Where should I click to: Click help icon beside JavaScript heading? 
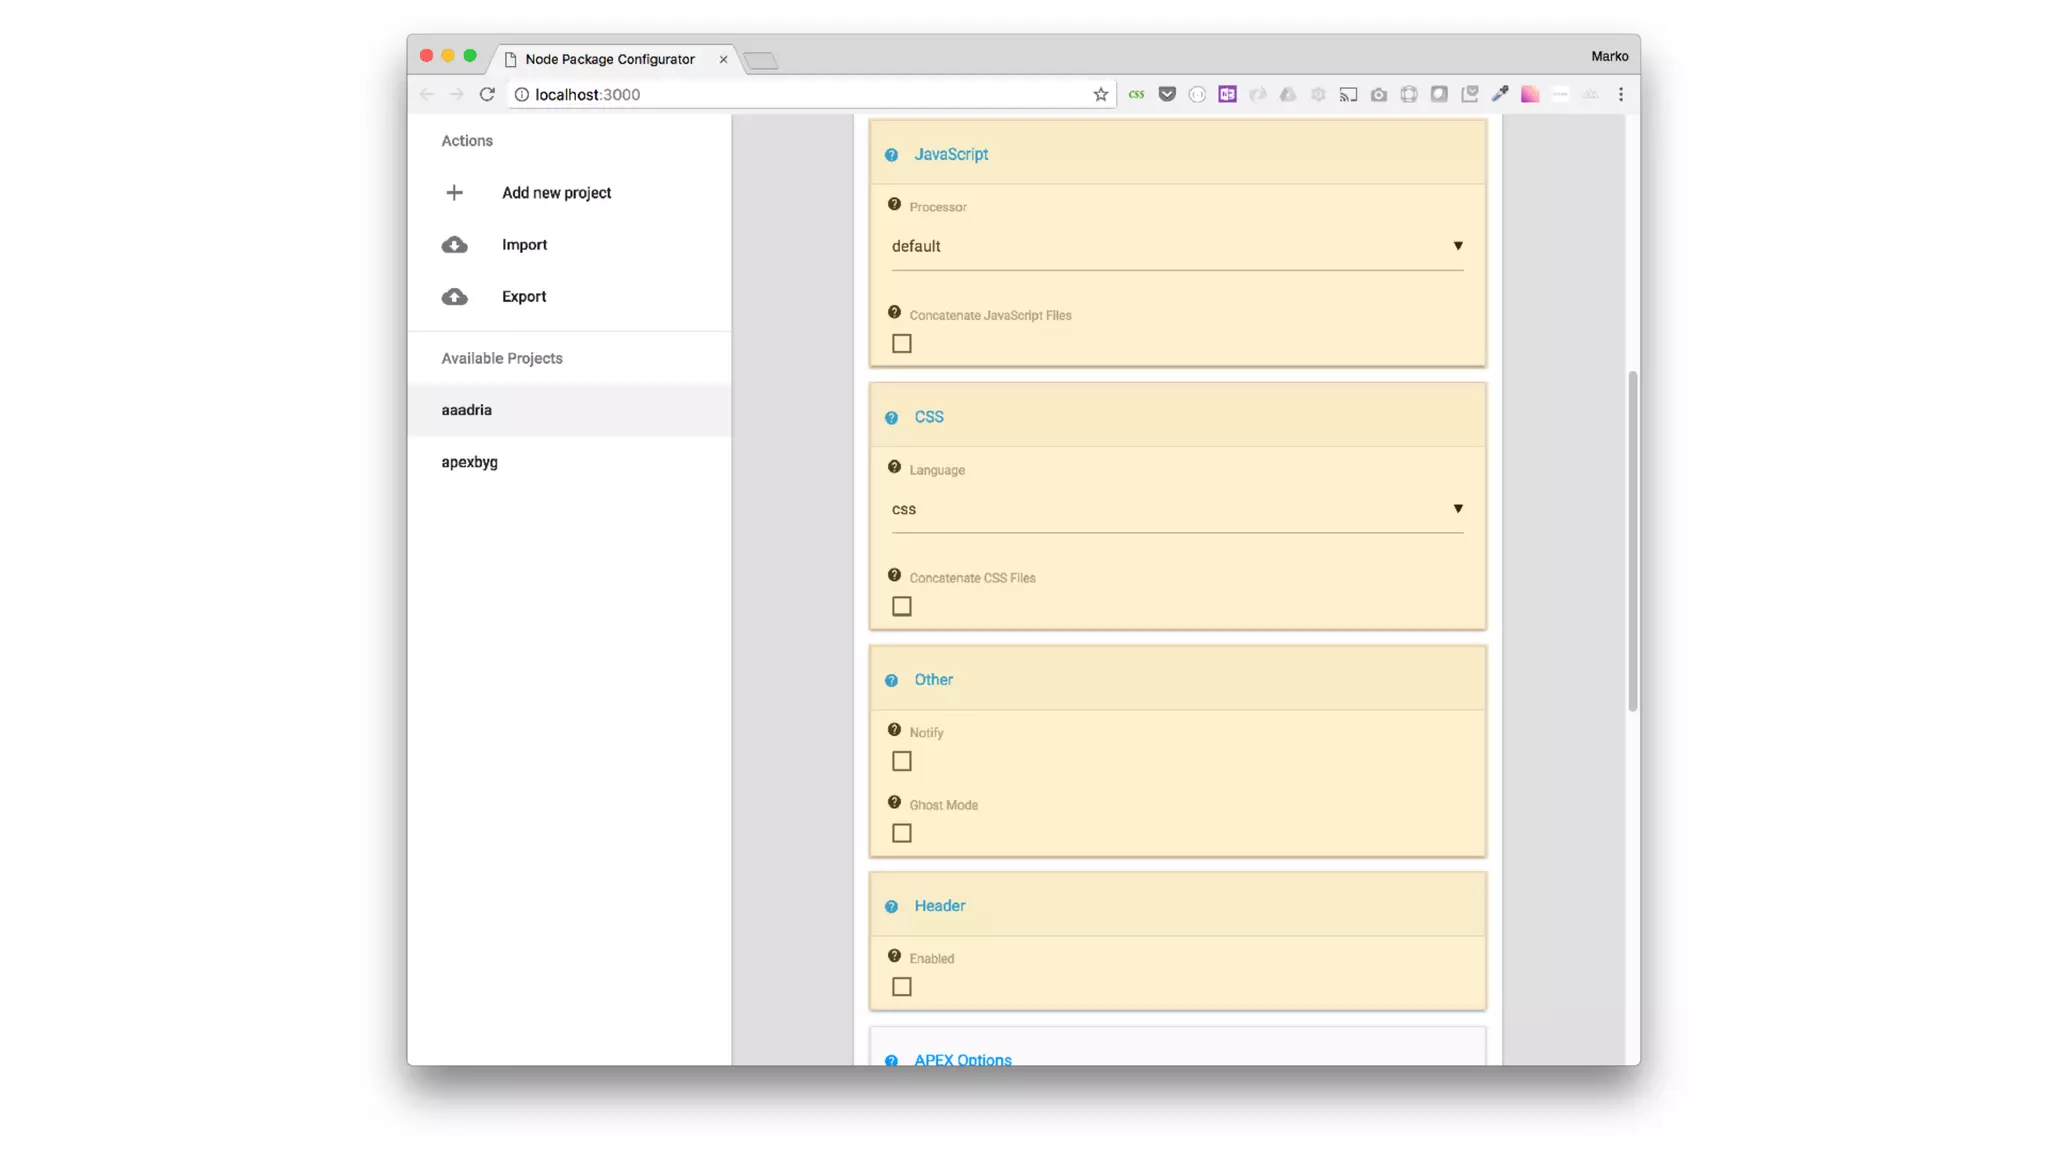[891, 155]
